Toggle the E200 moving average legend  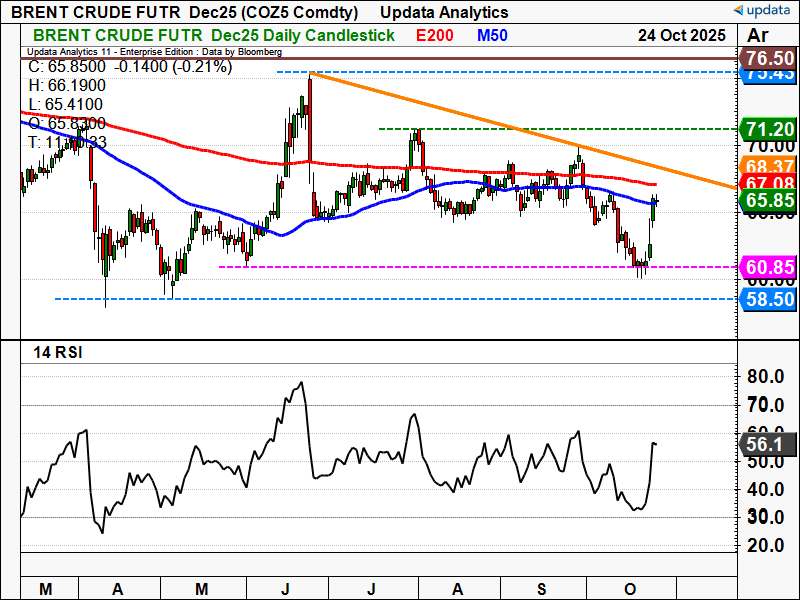(437, 34)
